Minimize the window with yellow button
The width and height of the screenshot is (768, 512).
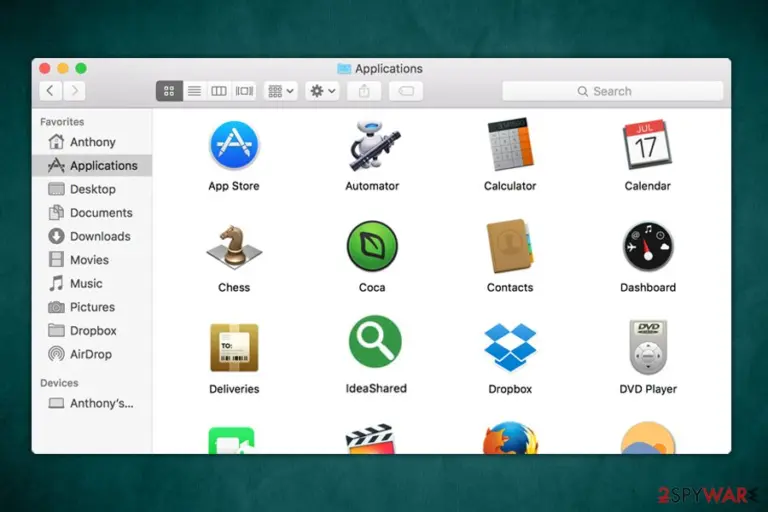click(63, 69)
